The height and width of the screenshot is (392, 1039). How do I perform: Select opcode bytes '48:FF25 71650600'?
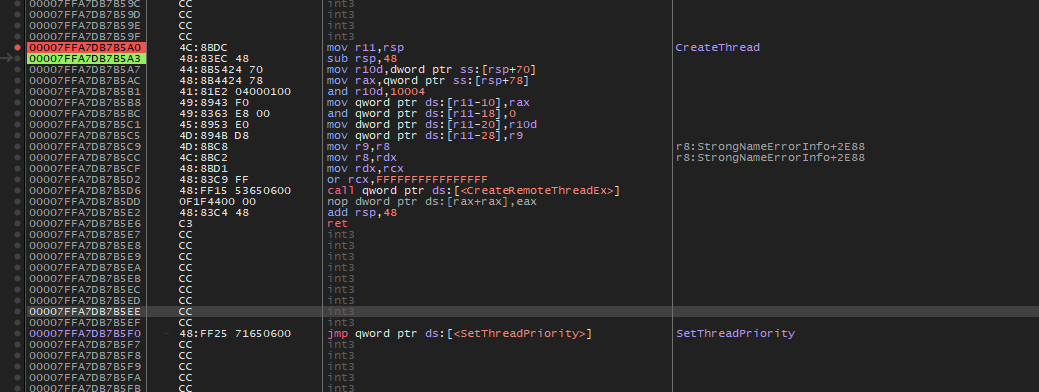[x=235, y=333]
